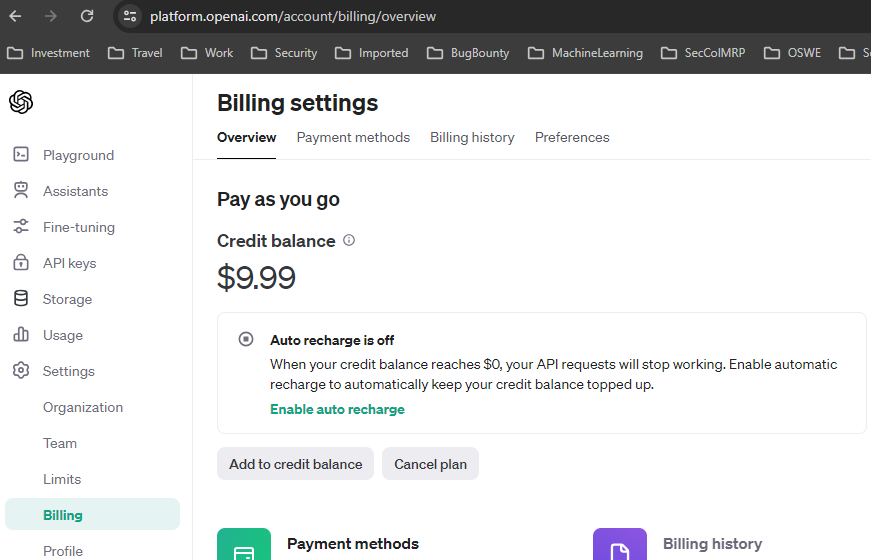This screenshot has width=871, height=560.
Task: Click the Credit balance info icon
Action: coord(349,240)
